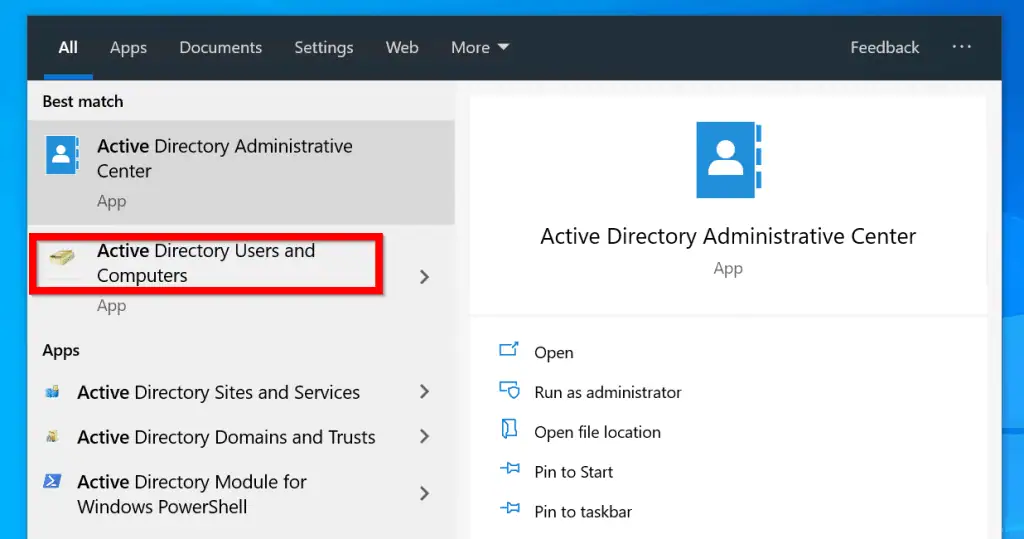Click Administrative Center address book icon in list
This screenshot has height=539, width=1024.
(x=63, y=155)
